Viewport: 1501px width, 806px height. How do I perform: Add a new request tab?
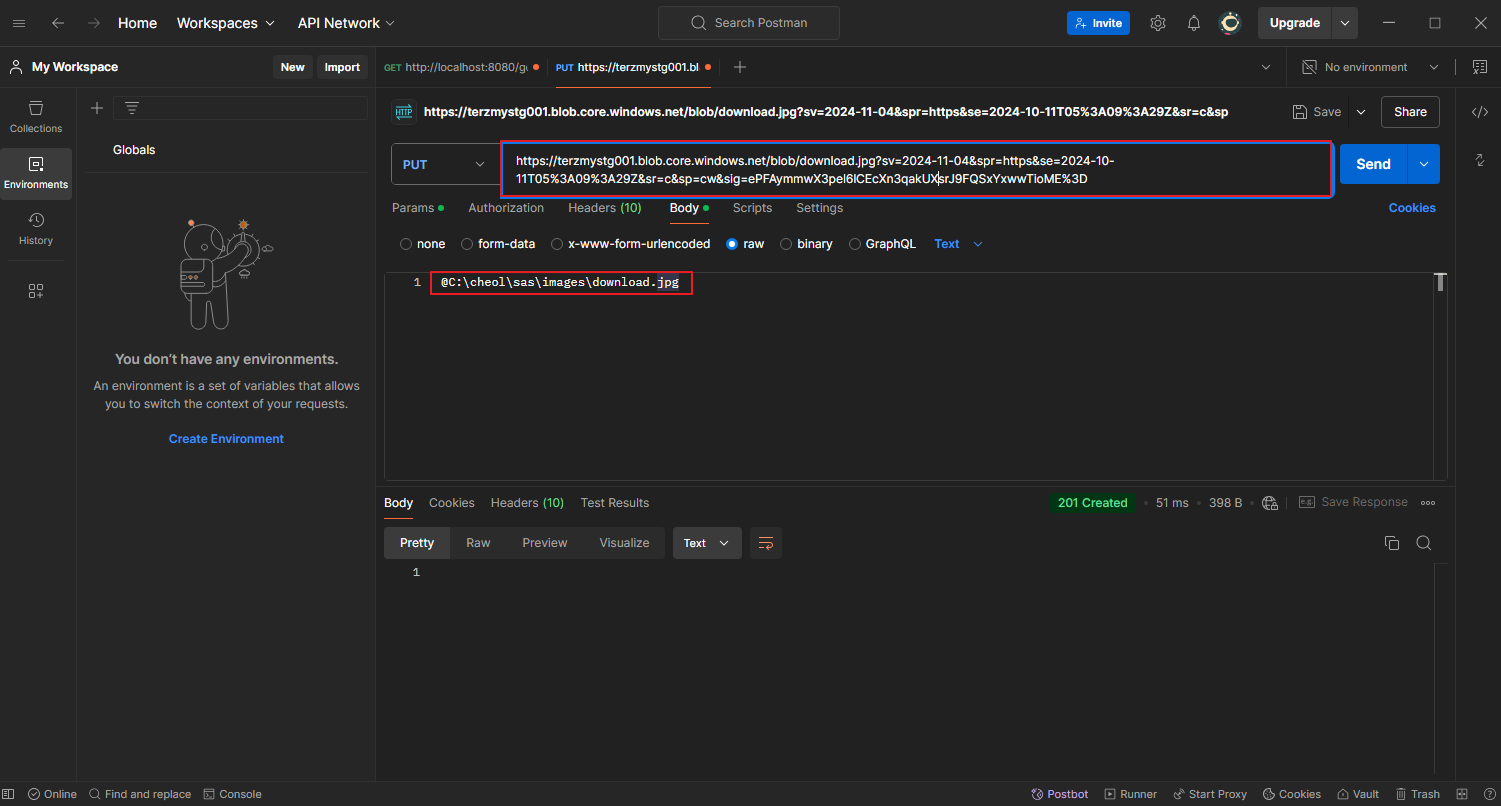pos(740,67)
